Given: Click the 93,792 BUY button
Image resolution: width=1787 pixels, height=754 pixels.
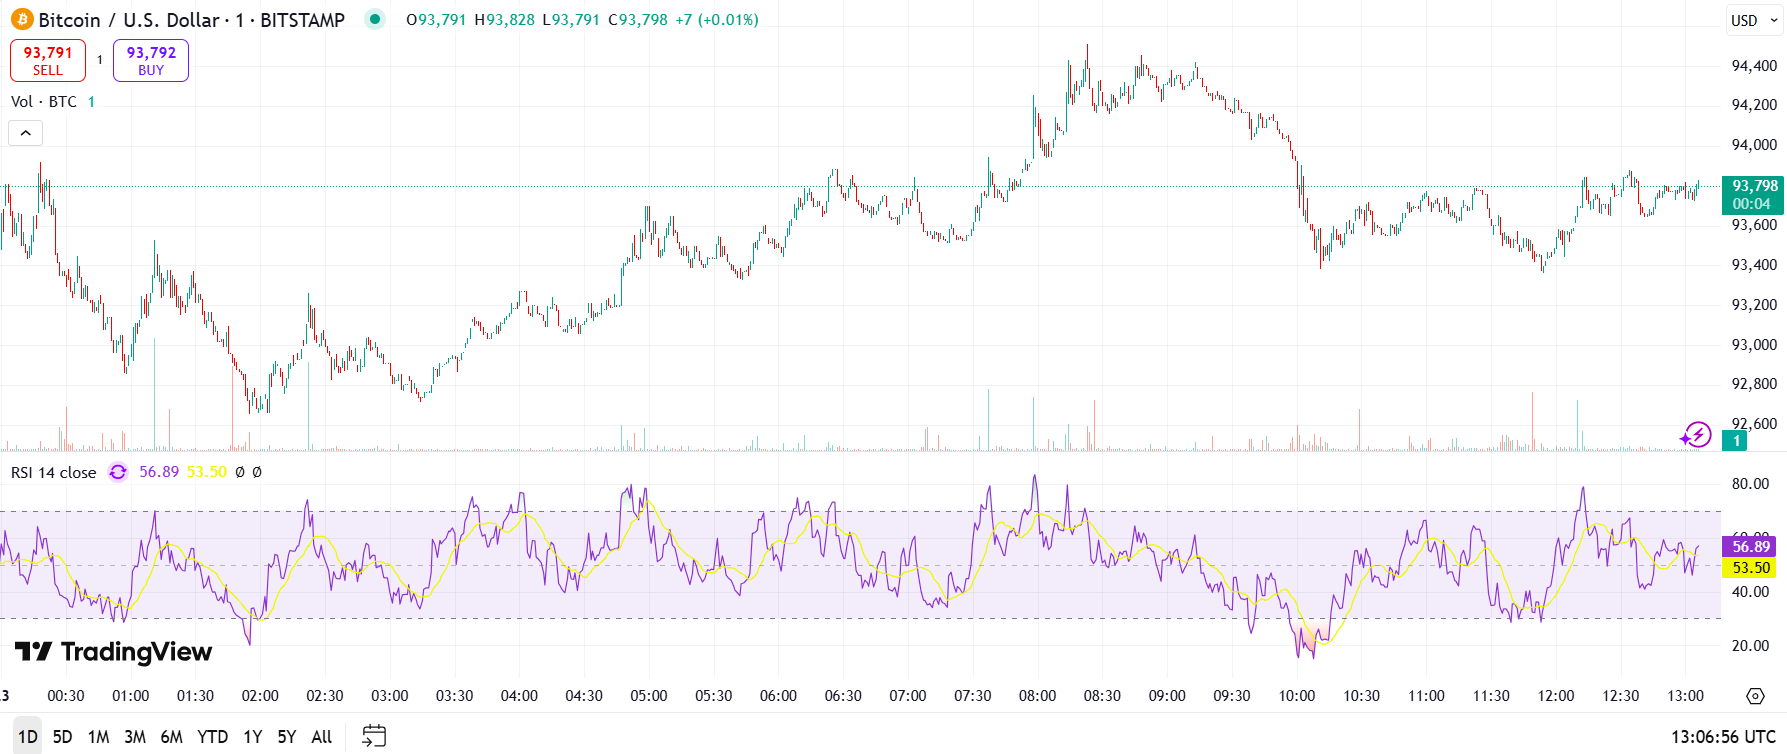Looking at the screenshot, I should point(151,60).
